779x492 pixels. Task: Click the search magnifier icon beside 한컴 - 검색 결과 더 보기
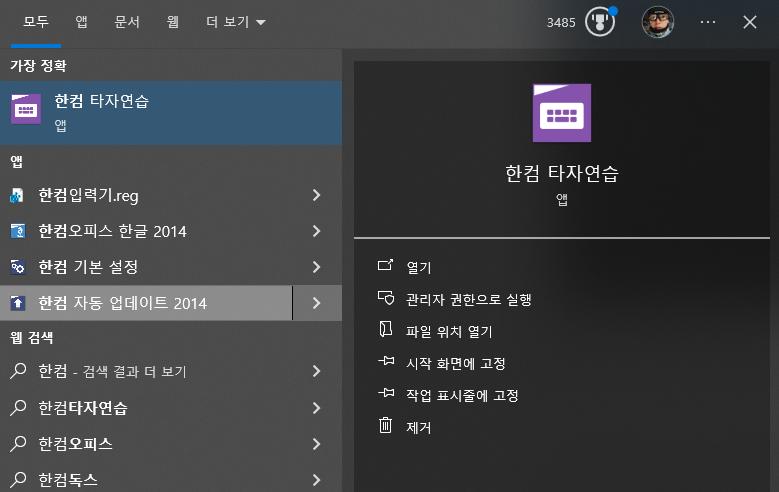tap(18, 371)
